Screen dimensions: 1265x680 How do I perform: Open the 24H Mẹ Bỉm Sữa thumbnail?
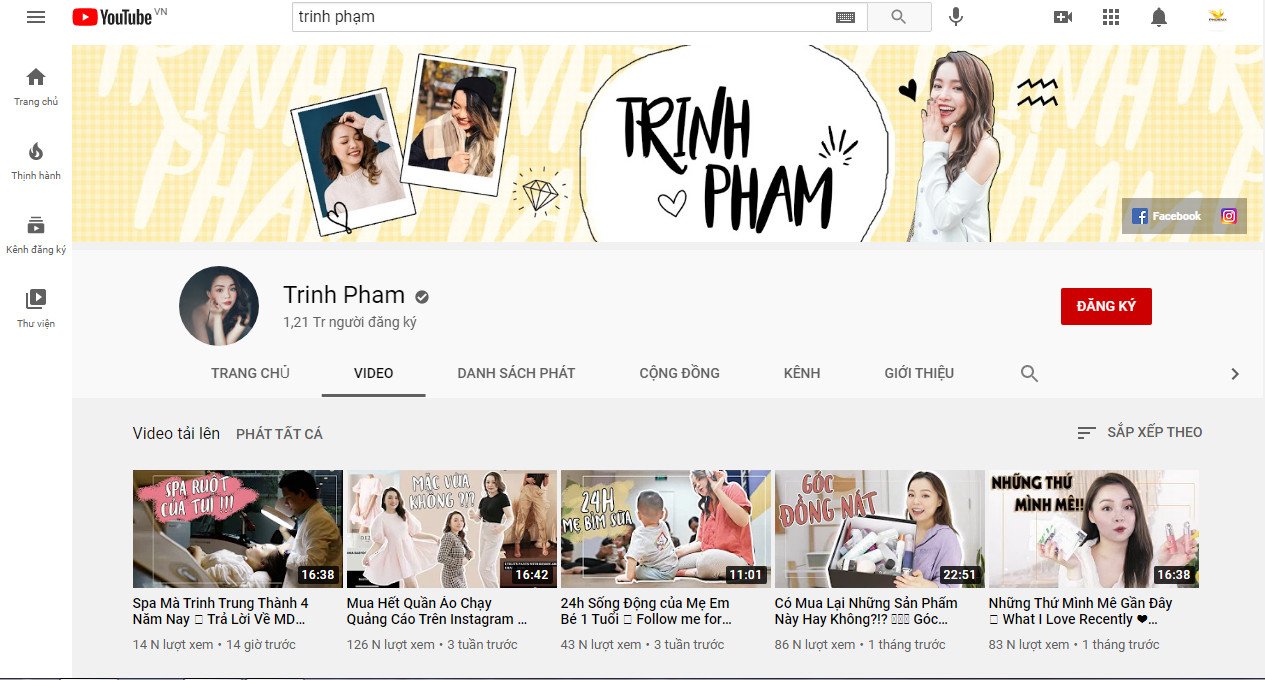click(666, 529)
